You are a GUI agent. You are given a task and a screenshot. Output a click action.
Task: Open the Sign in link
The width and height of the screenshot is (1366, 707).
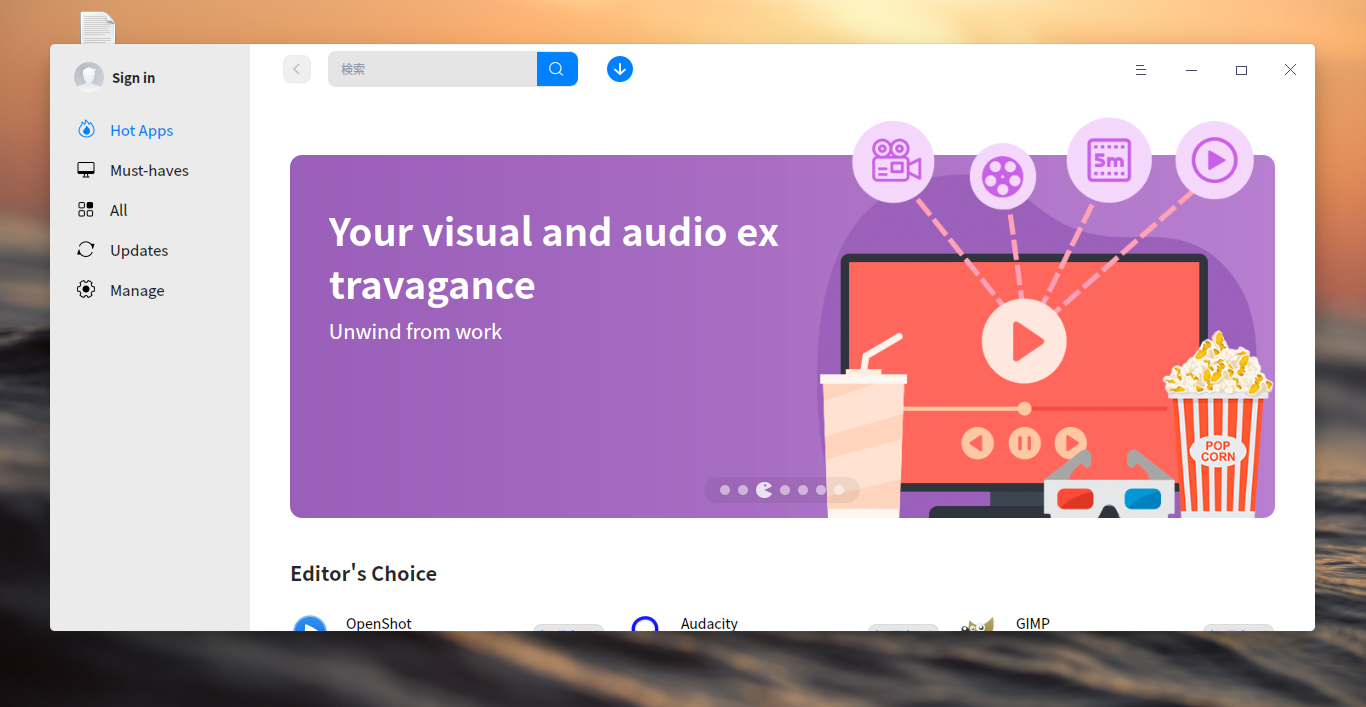pos(133,78)
